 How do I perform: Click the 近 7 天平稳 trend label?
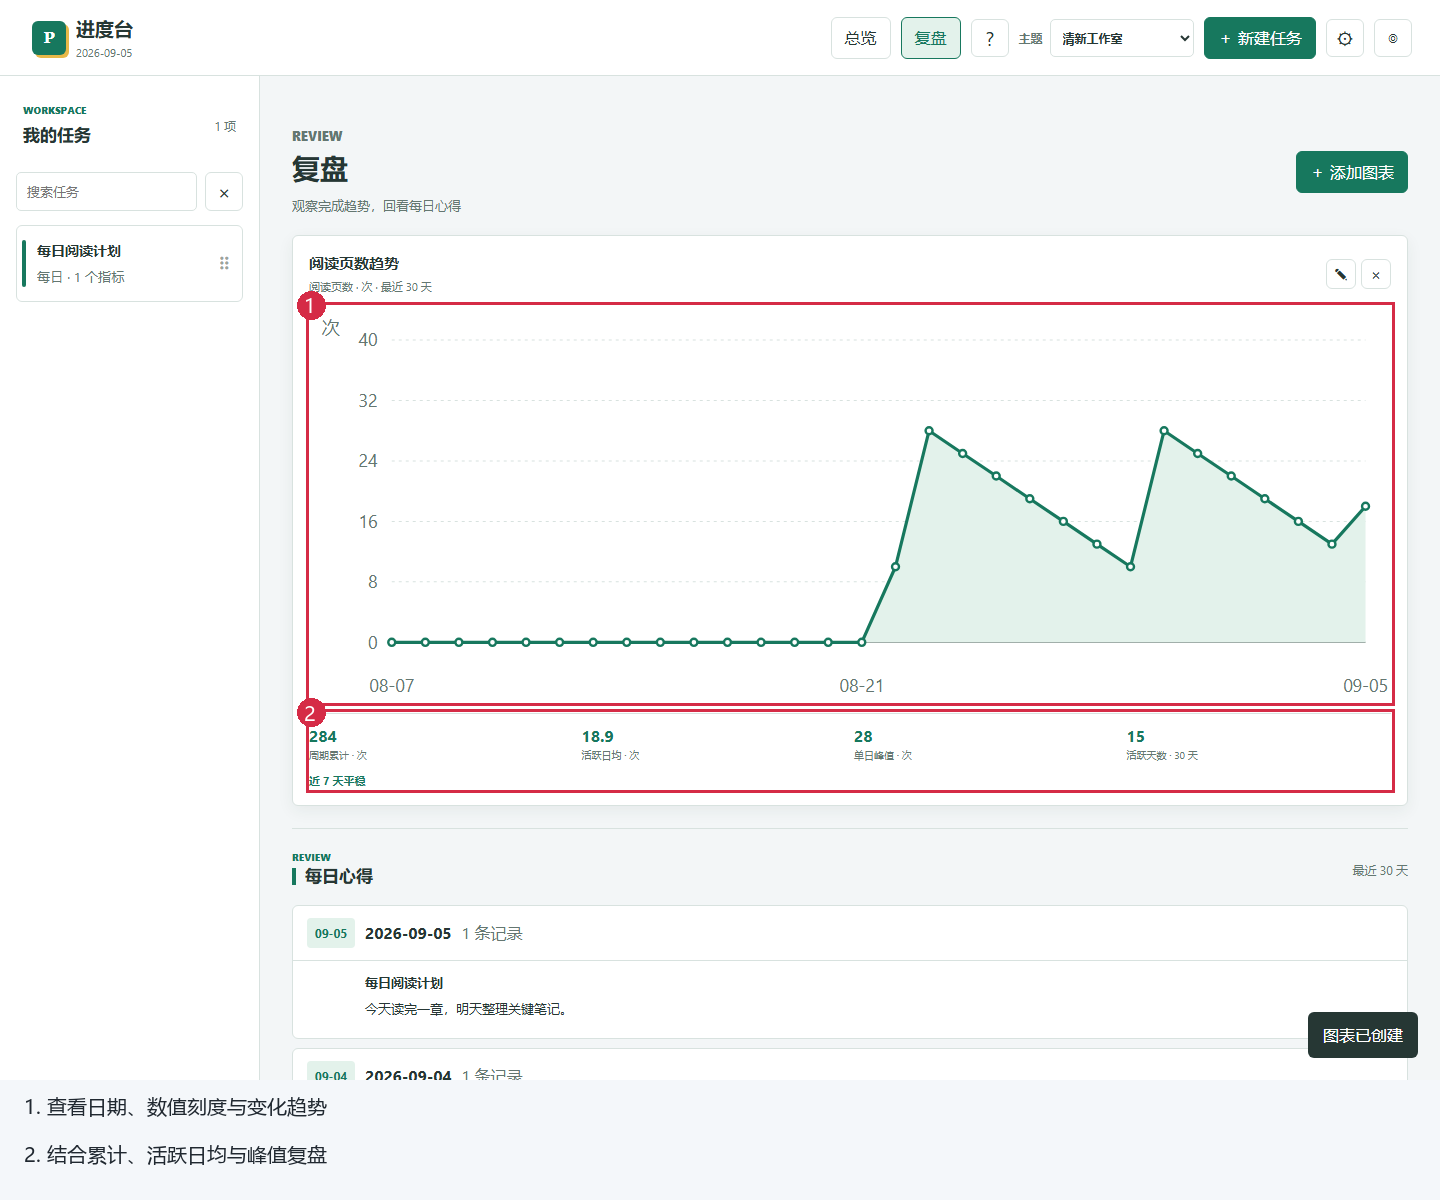click(337, 781)
